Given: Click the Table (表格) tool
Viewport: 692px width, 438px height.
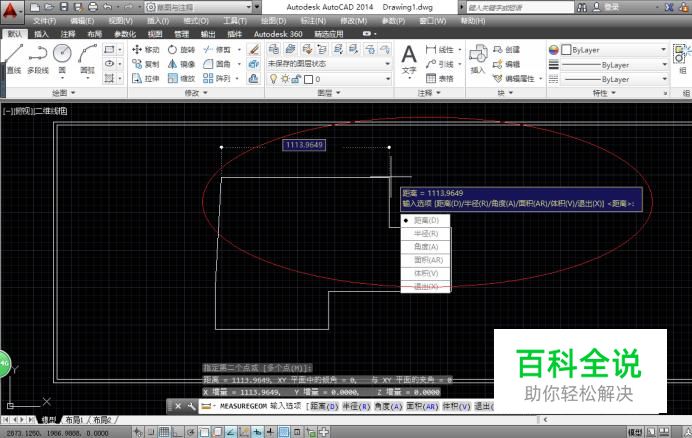Looking at the screenshot, I should pos(440,79).
